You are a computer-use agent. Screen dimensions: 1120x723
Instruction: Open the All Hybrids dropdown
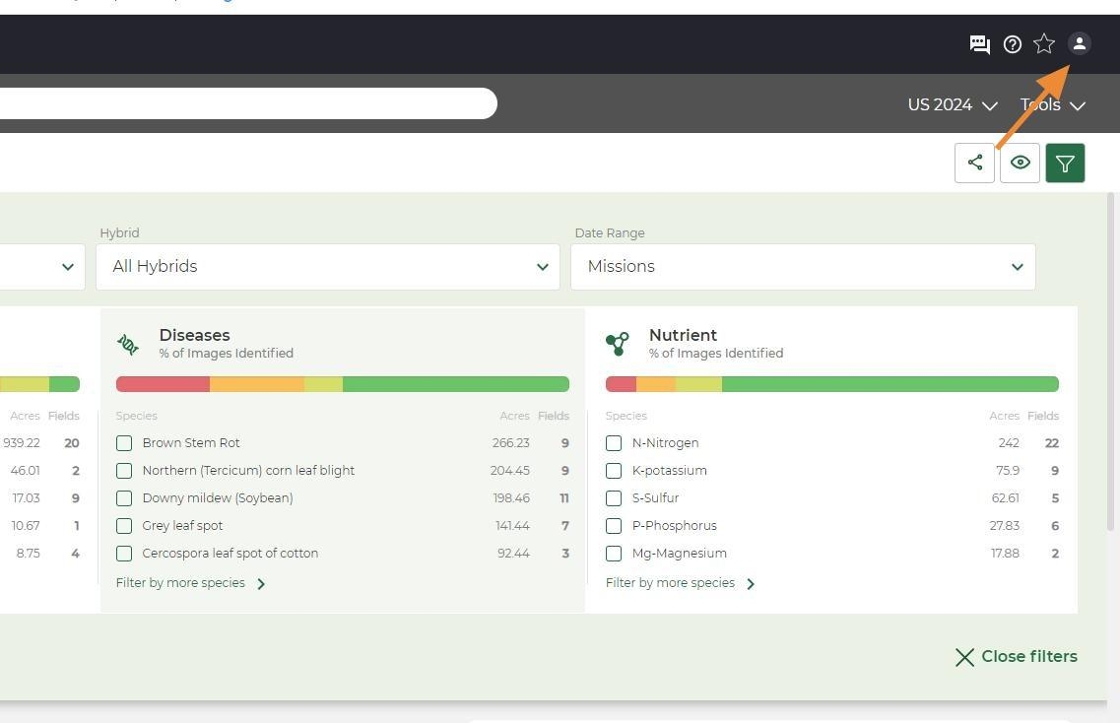[328, 266]
